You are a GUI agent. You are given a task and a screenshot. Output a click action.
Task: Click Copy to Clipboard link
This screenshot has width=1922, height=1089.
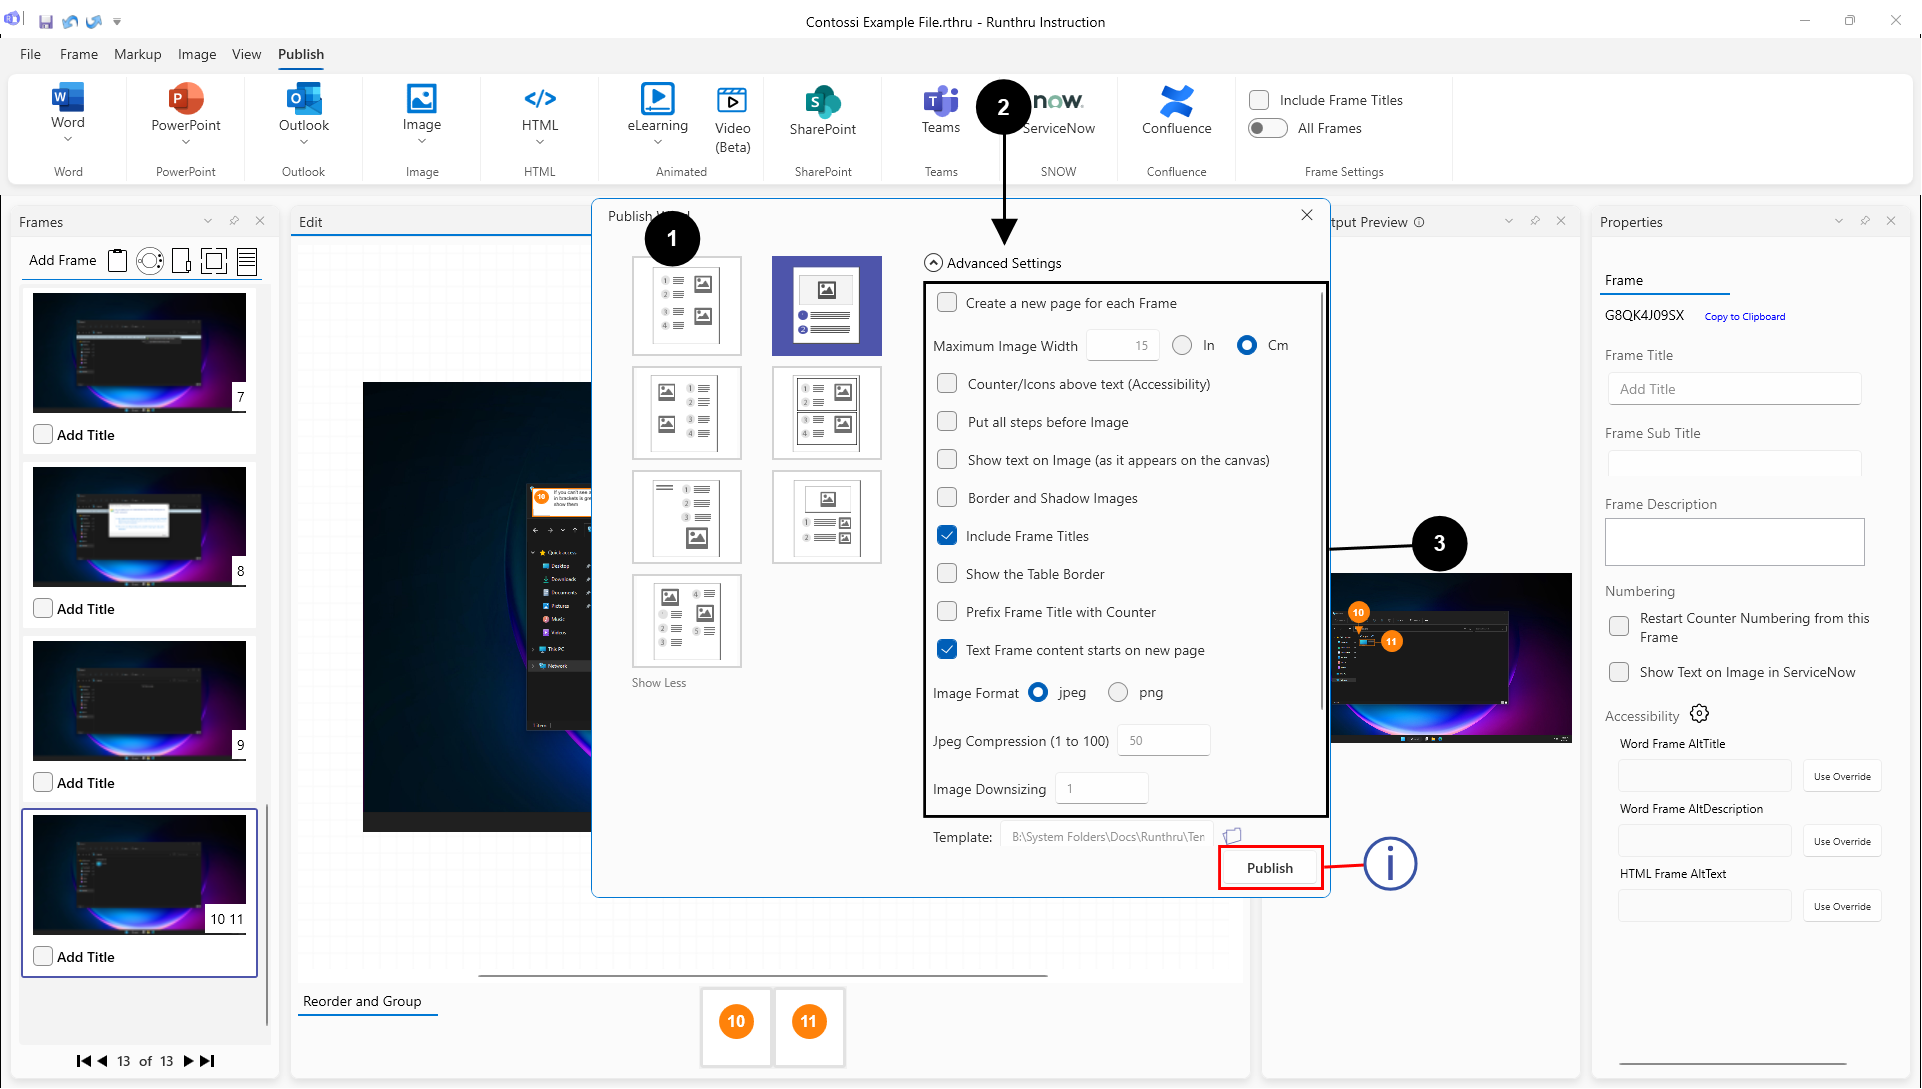coord(1744,317)
